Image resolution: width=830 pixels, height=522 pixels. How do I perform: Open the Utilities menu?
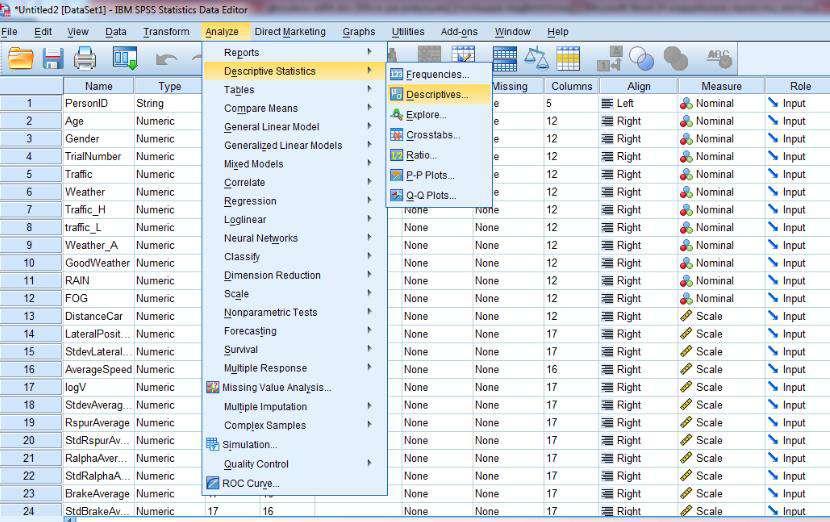(408, 32)
